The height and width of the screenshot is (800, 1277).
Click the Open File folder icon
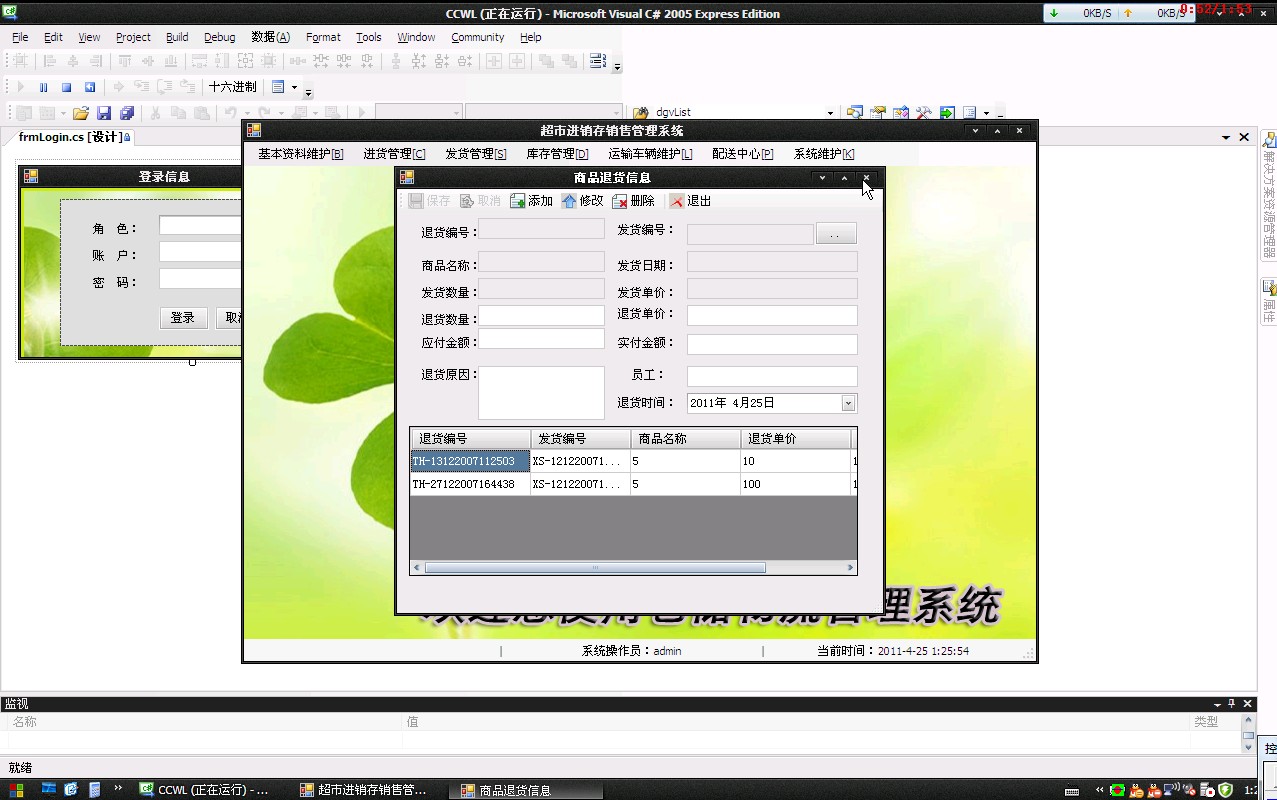pos(80,113)
